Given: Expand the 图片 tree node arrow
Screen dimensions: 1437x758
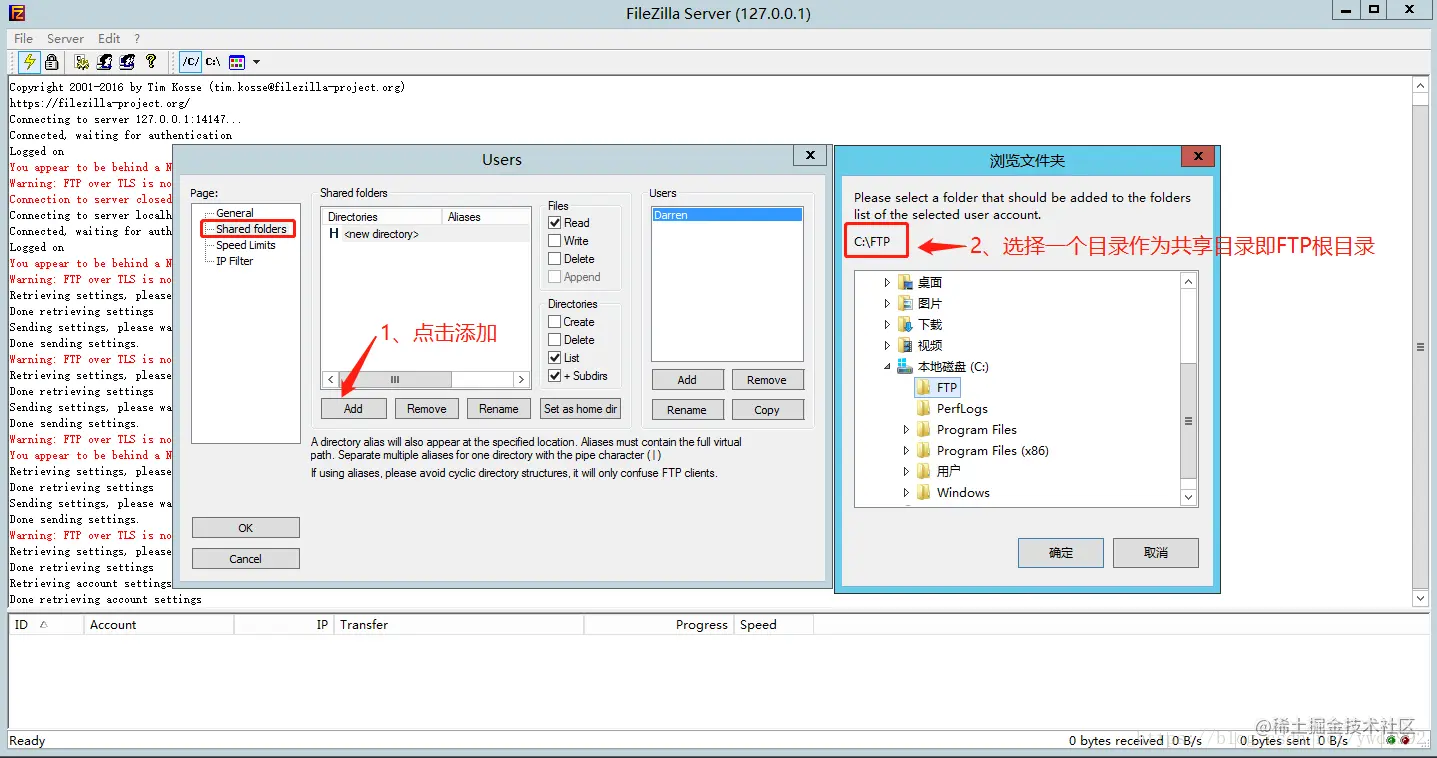Looking at the screenshot, I should click(887, 304).
